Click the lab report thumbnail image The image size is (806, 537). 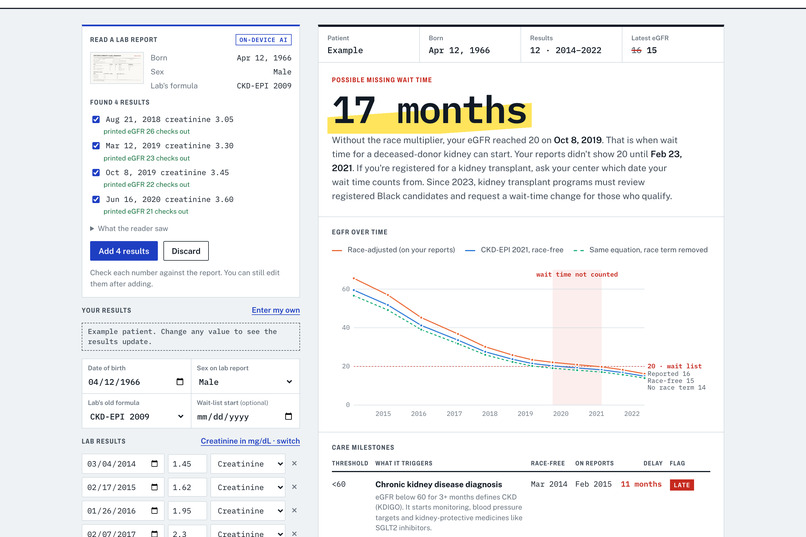tap(117, 68)
